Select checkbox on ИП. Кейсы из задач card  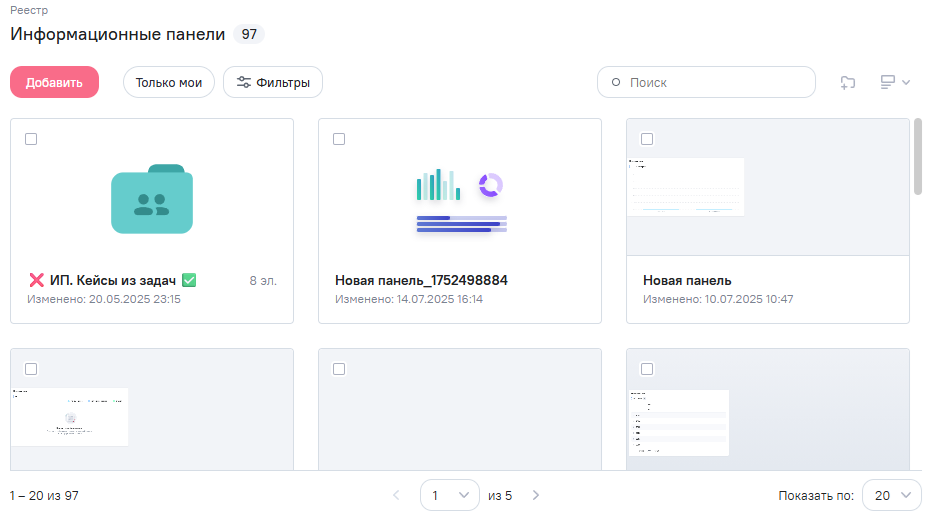(x=31, y=139)
